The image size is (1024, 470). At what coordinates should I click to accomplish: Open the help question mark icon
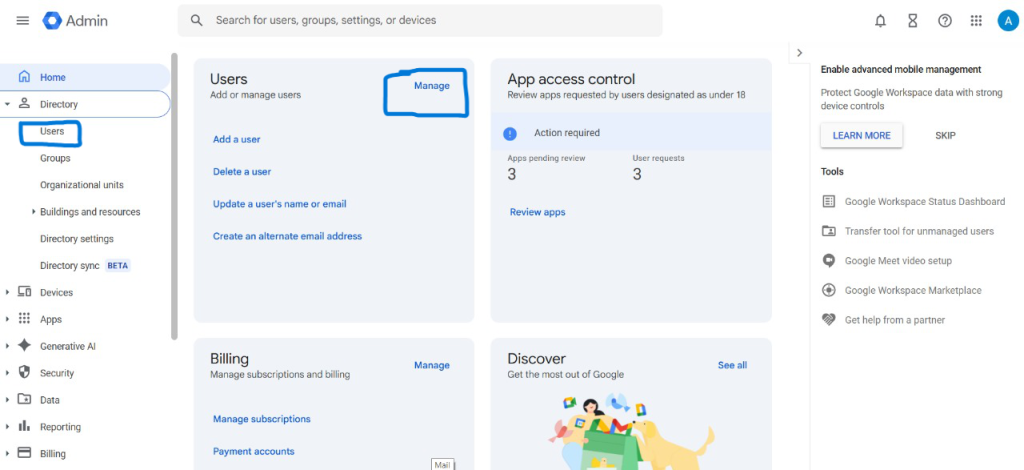tap(944, 21)
